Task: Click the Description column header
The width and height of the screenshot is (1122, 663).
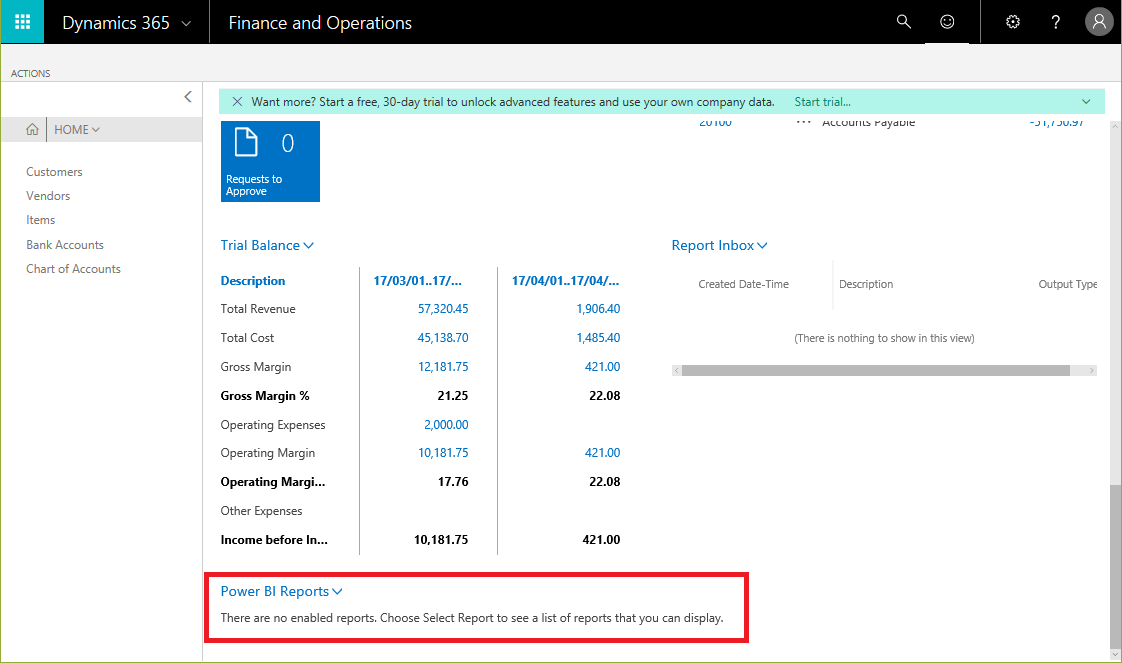Action: tap(253, 281)
